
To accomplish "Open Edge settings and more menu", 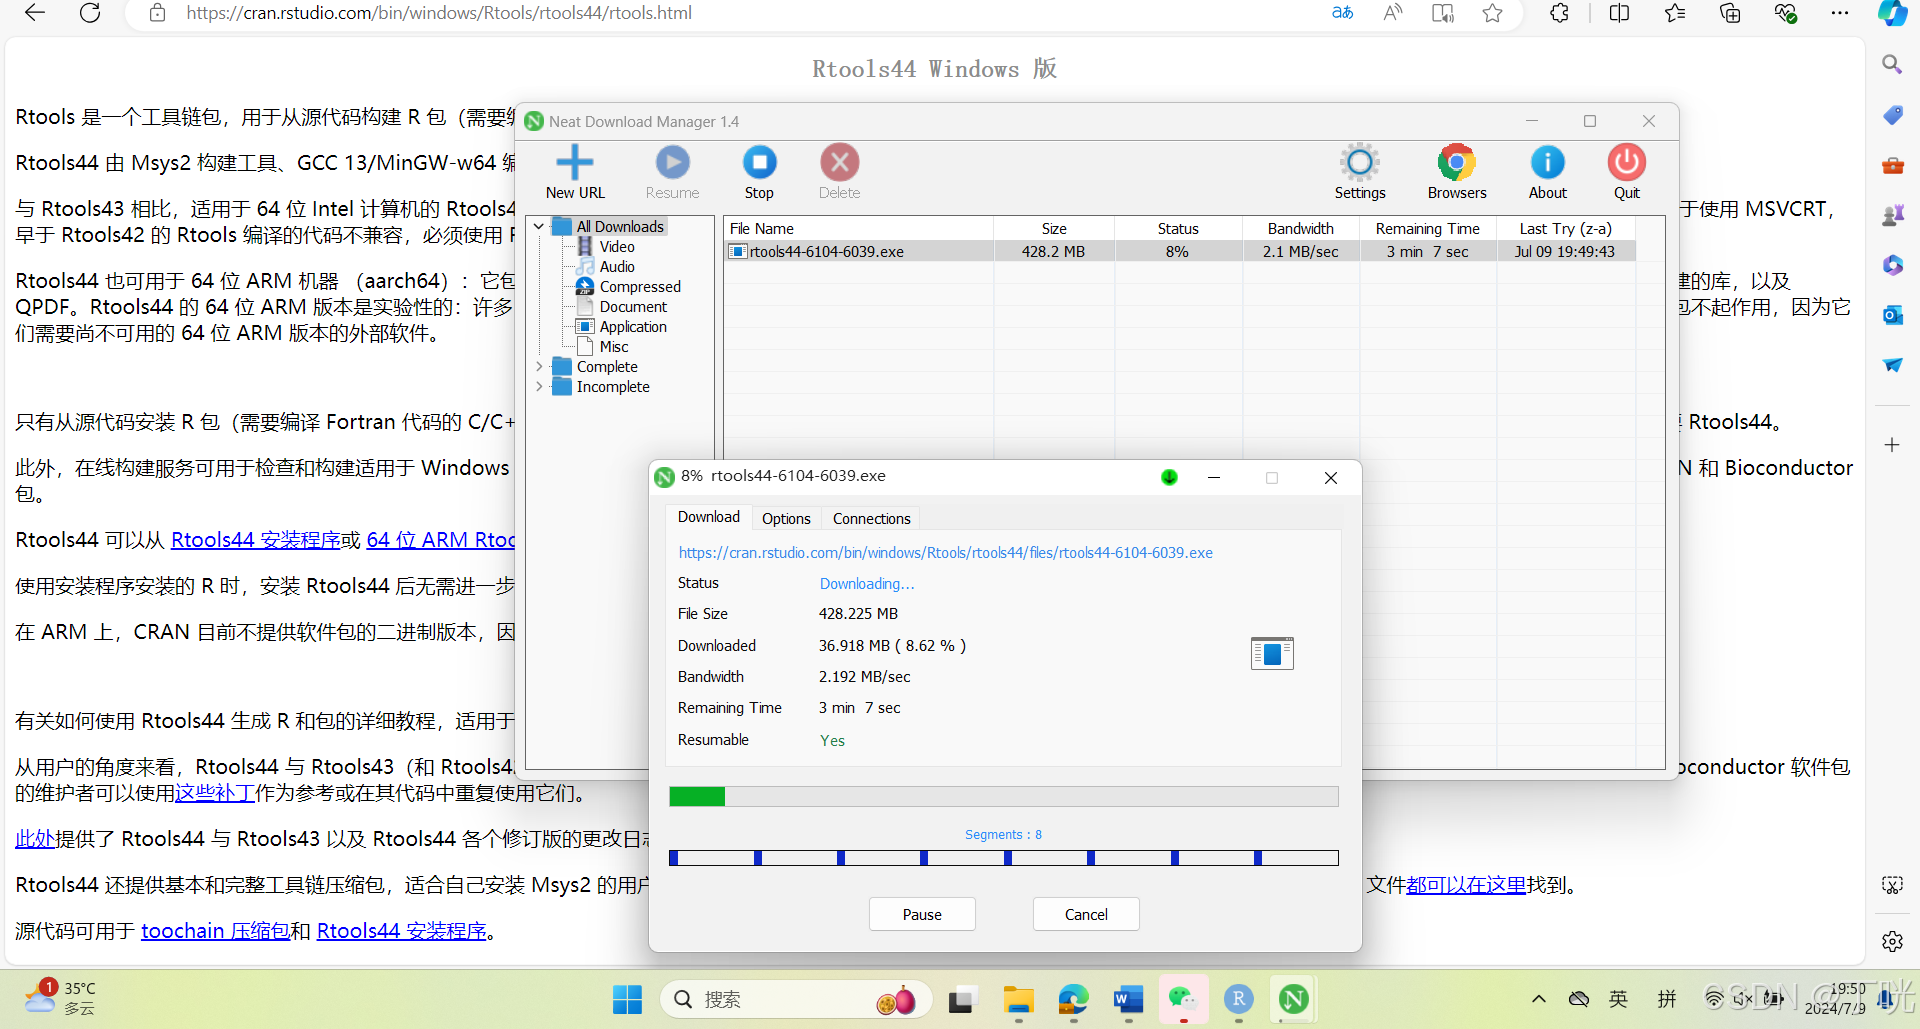I will pos(1839,13).
